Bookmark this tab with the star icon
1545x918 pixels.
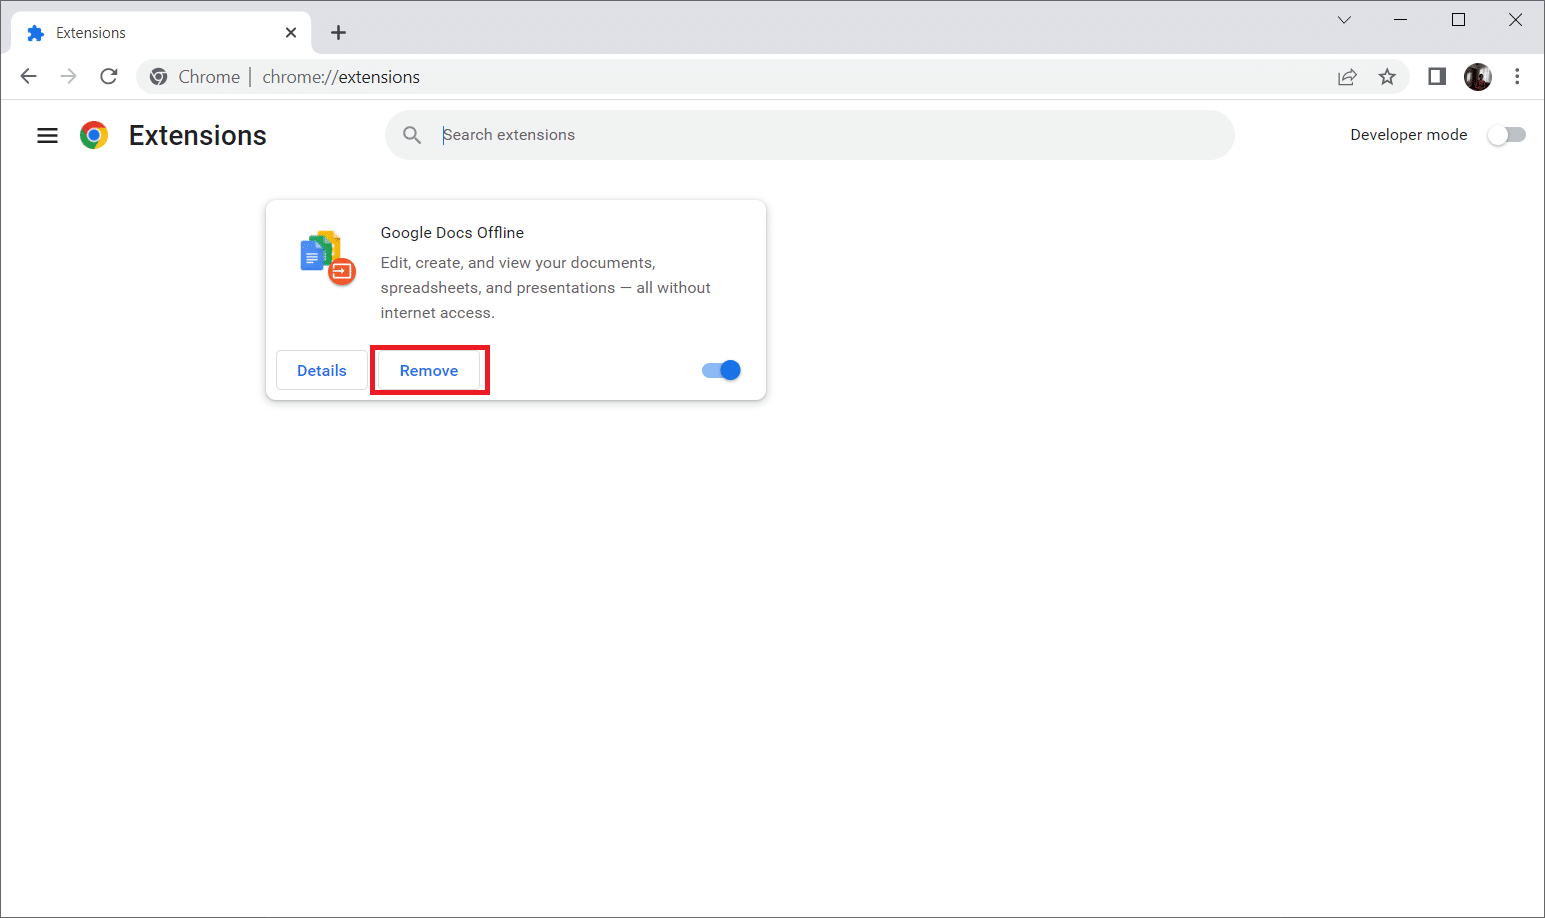(x=1387, y=77)
